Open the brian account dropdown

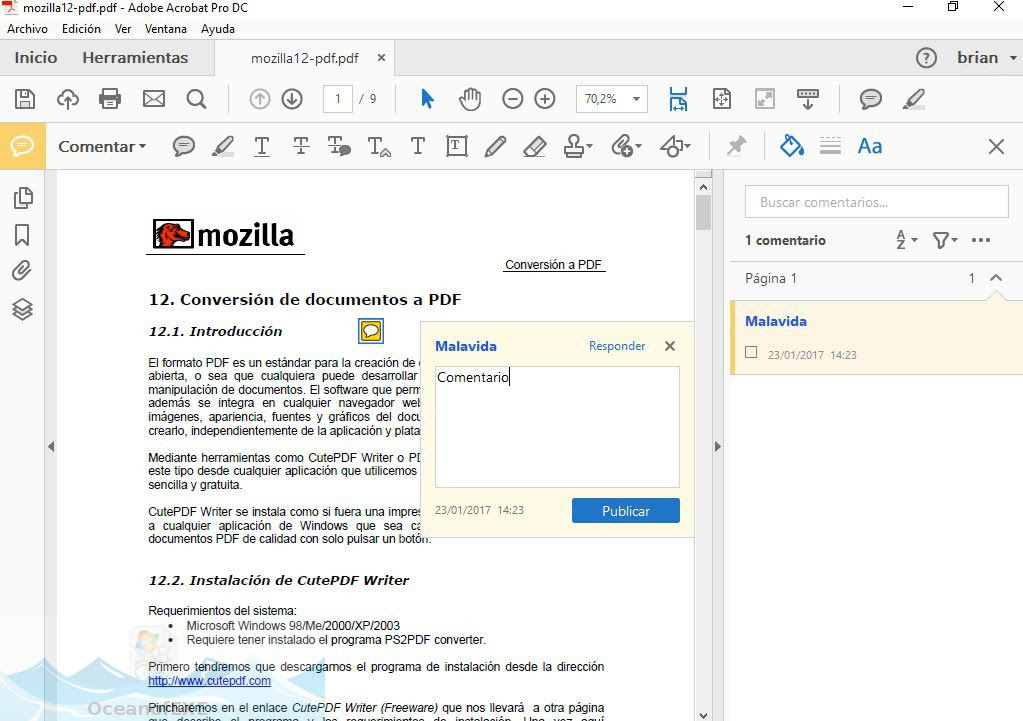(x=986, y=57)
